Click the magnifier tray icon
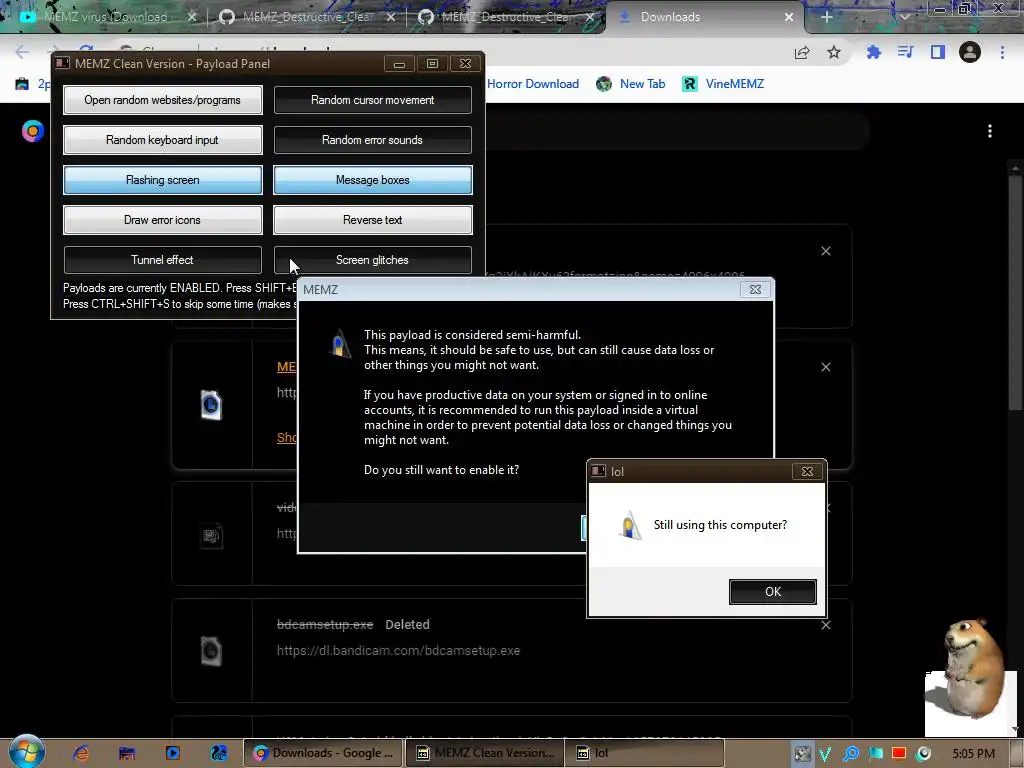1024x768 pixels. click(851, 754)
